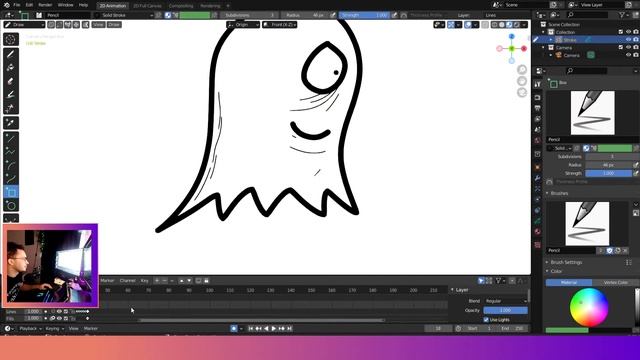Toggle the Use Lights checkbox

pyautogui.click(x=486, y=320)
